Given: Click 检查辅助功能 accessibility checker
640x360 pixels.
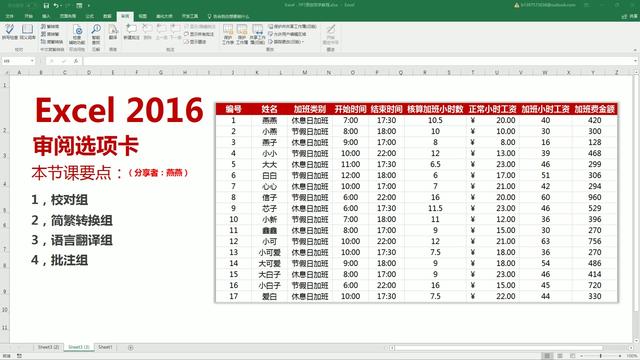Looking at the screenshot, I should tap(77, 34).
